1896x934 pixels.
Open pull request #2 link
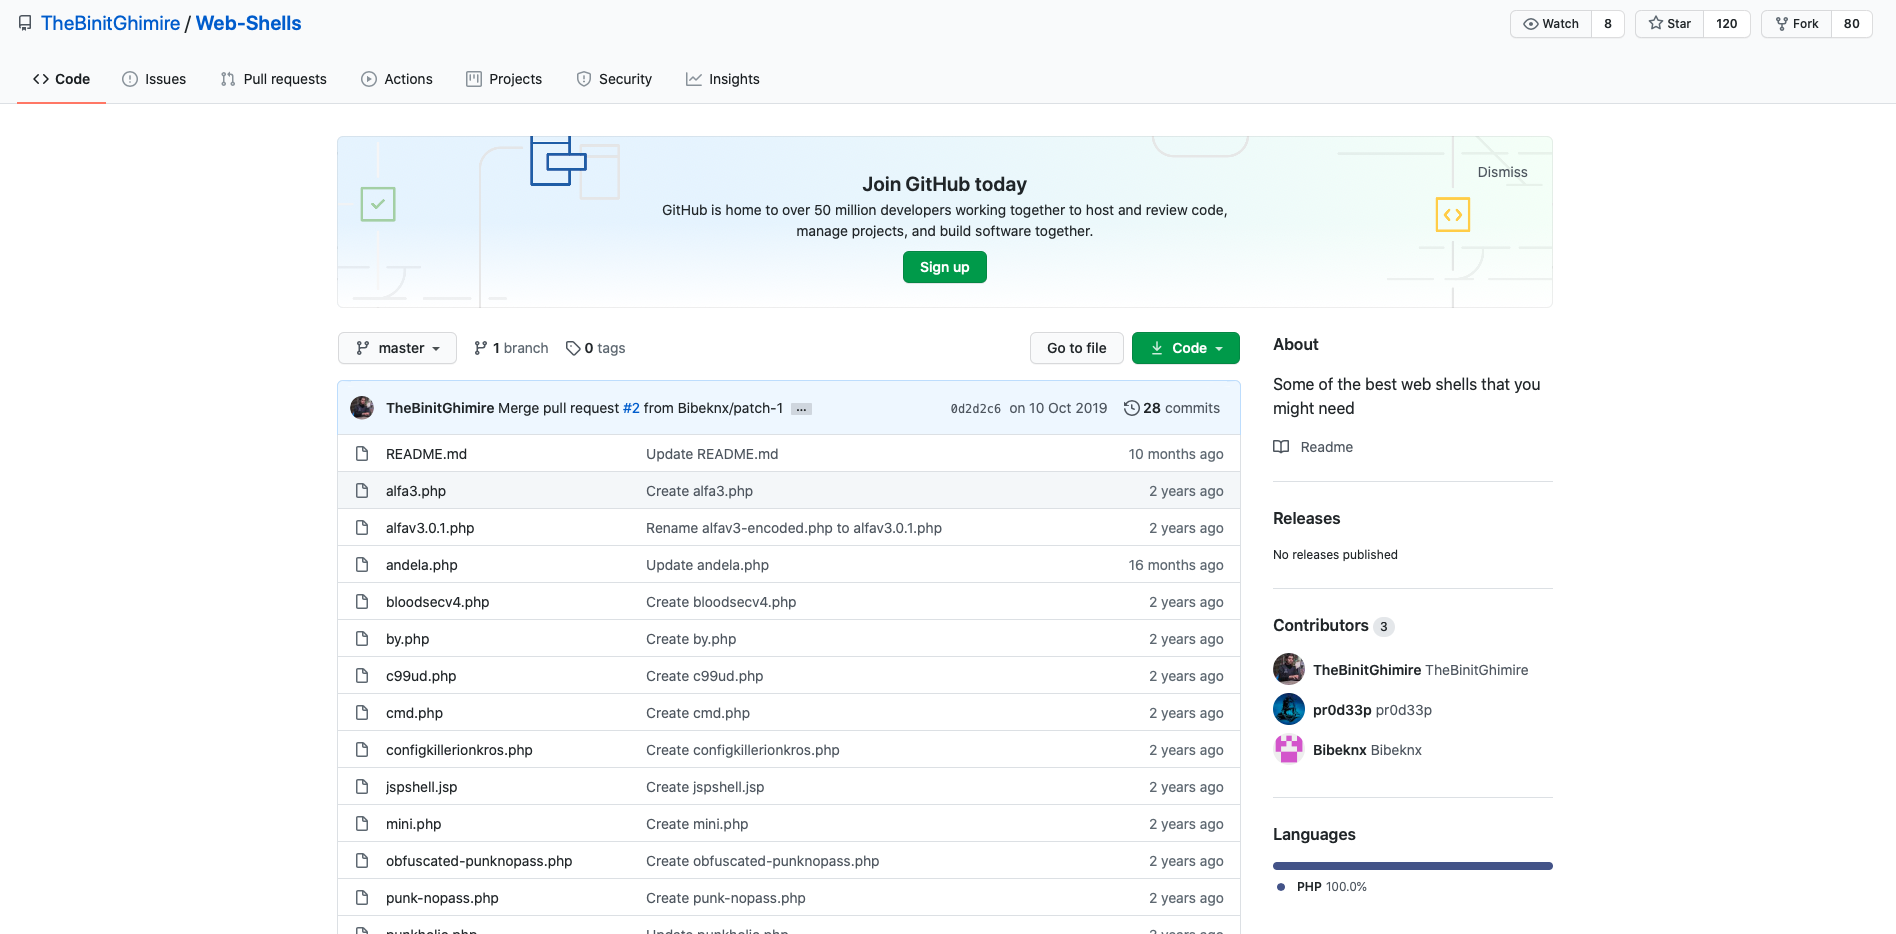[631, 408]
